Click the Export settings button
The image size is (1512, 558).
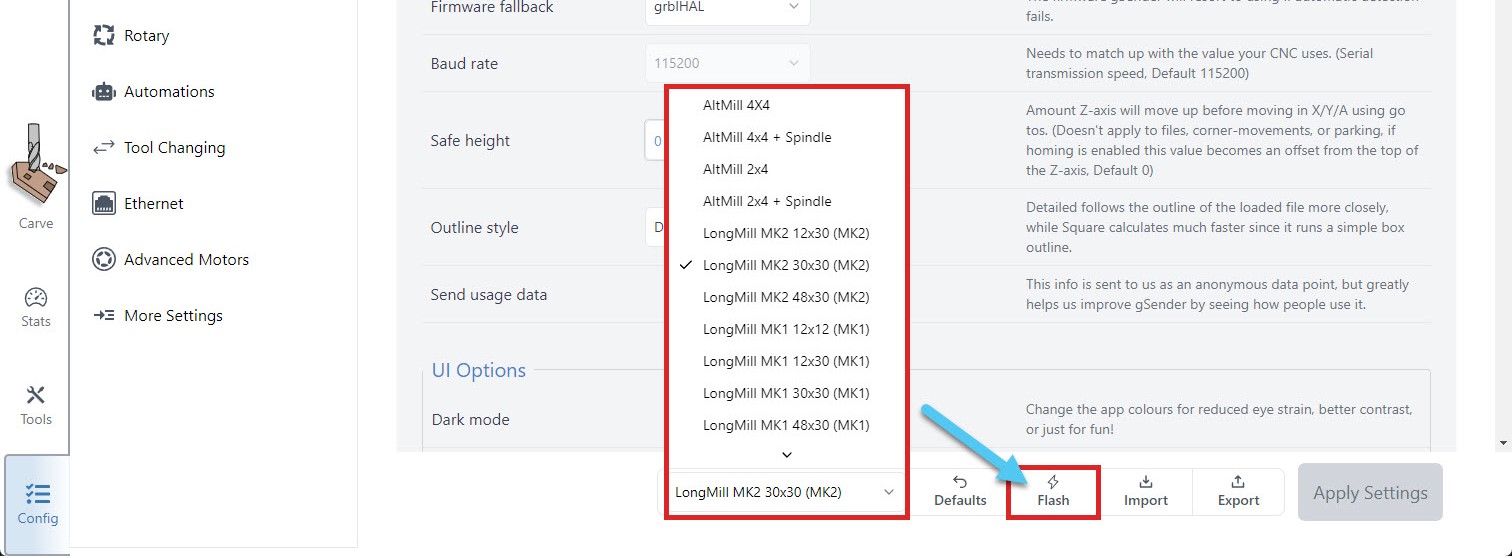[1238, 491]
